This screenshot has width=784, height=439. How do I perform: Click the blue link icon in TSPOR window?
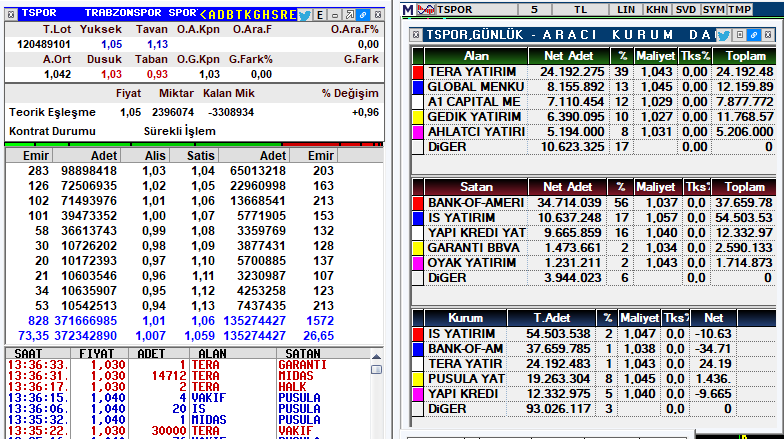click(x=364, y=15)
